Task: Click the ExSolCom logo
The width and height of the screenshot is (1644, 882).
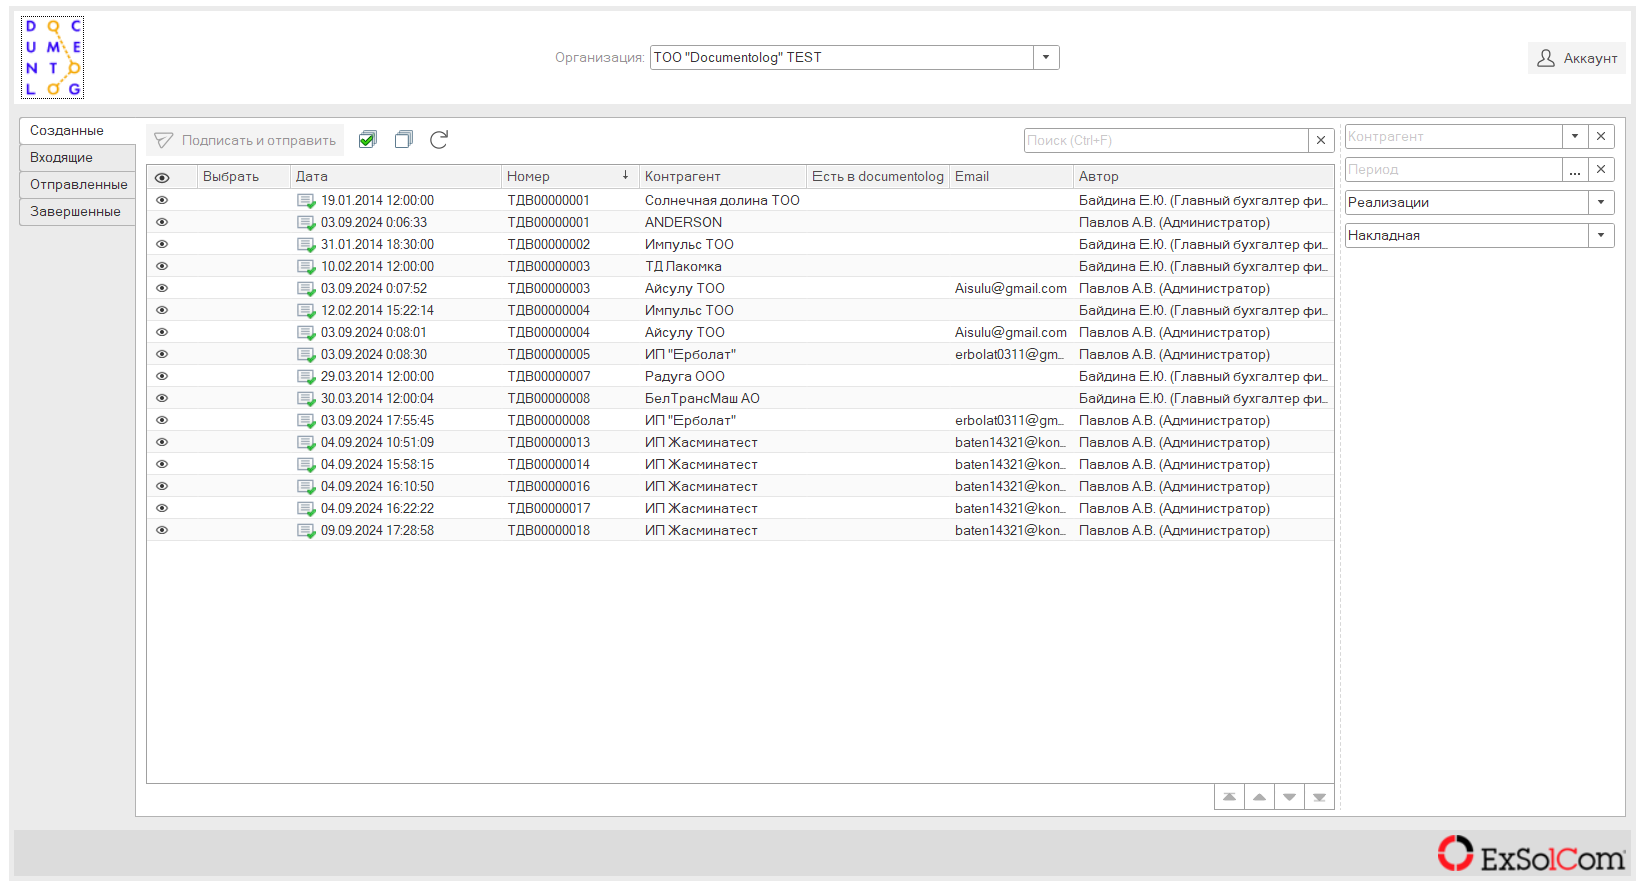Action: (1531, 855)
